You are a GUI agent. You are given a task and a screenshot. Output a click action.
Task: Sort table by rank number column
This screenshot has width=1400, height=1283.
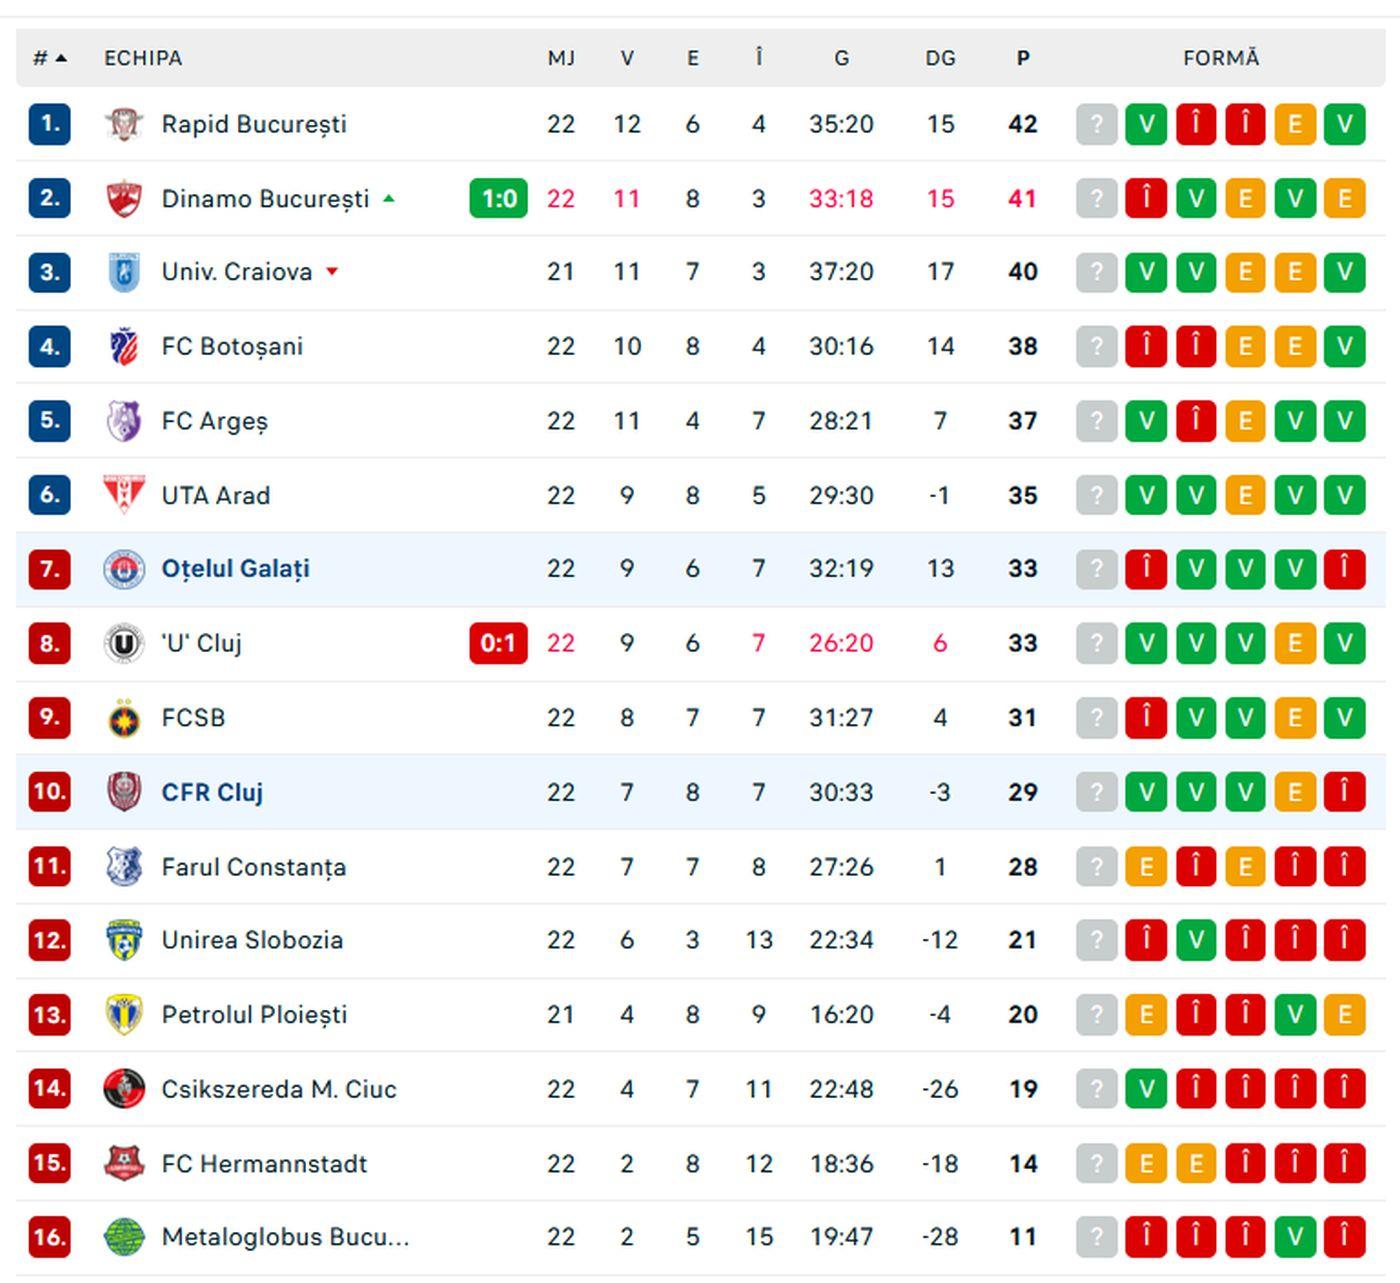48,58
